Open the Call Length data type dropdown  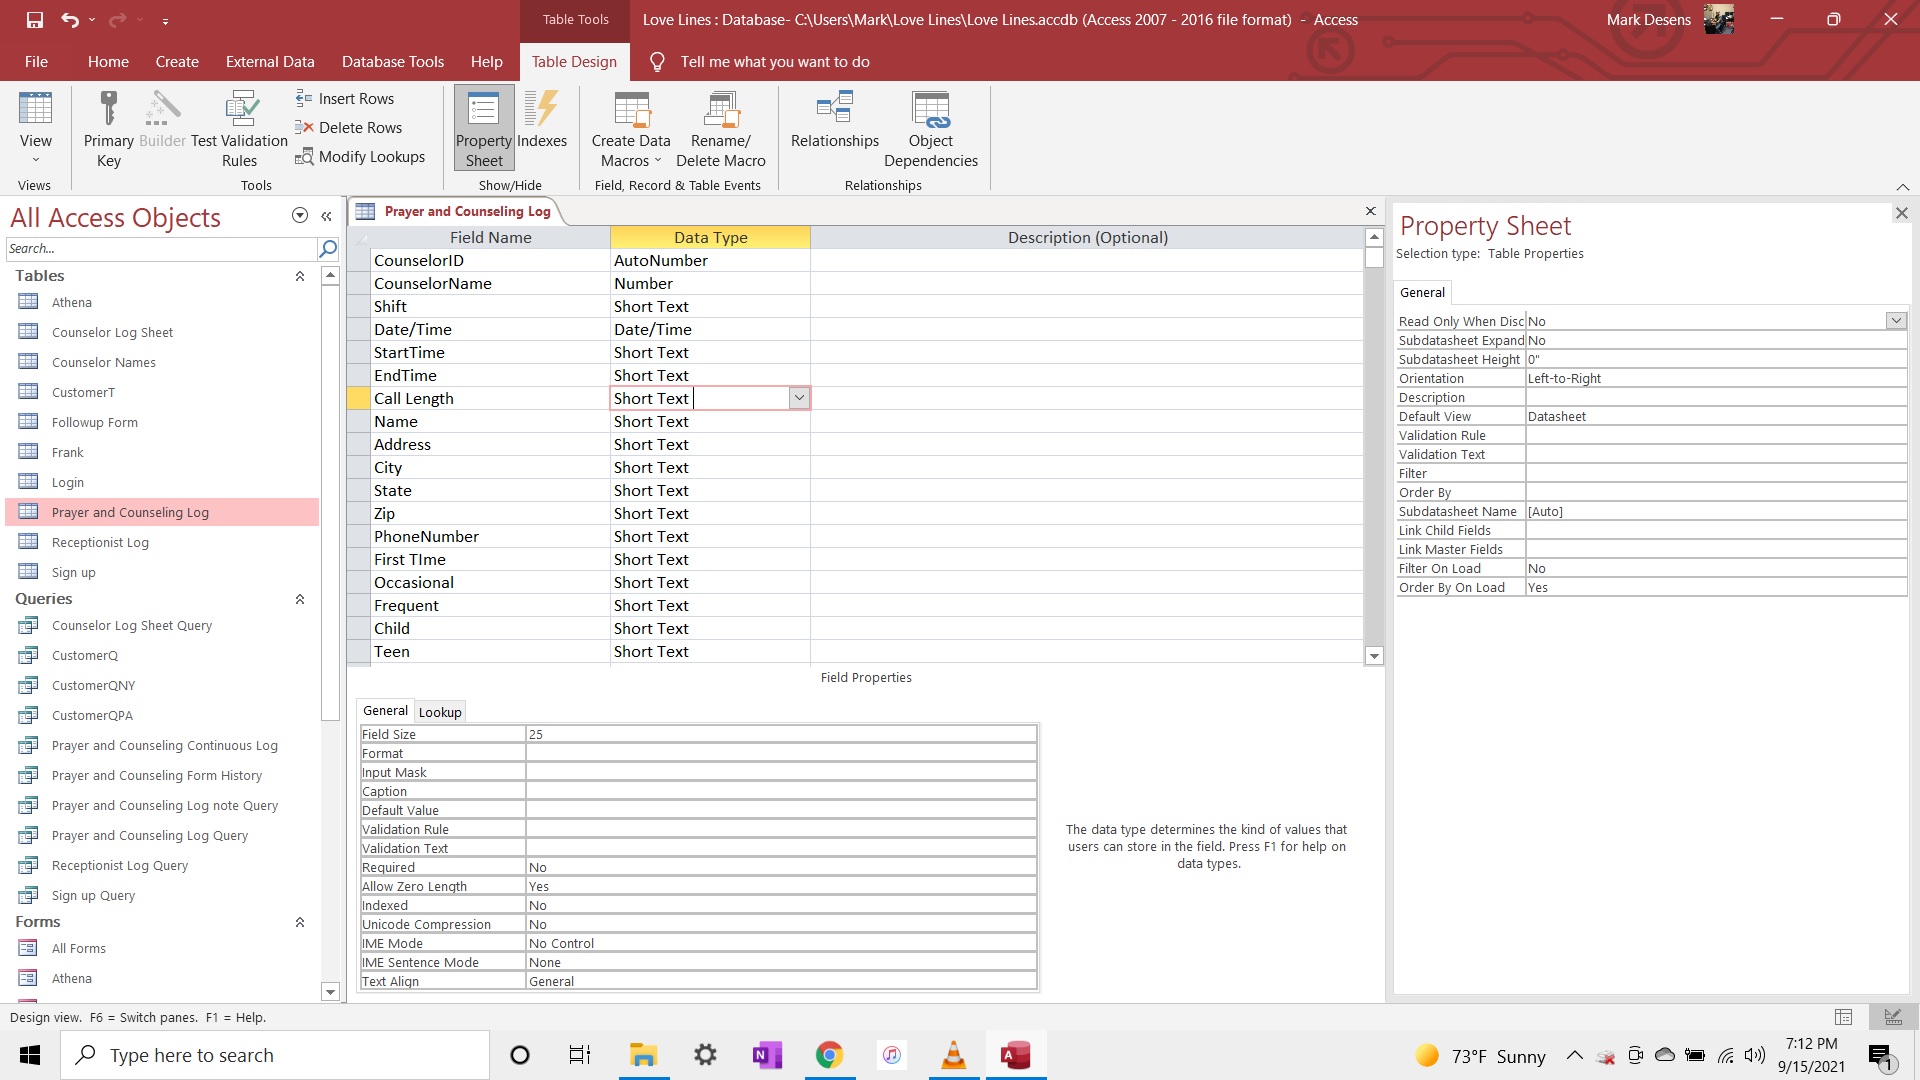tap(798, 398)
